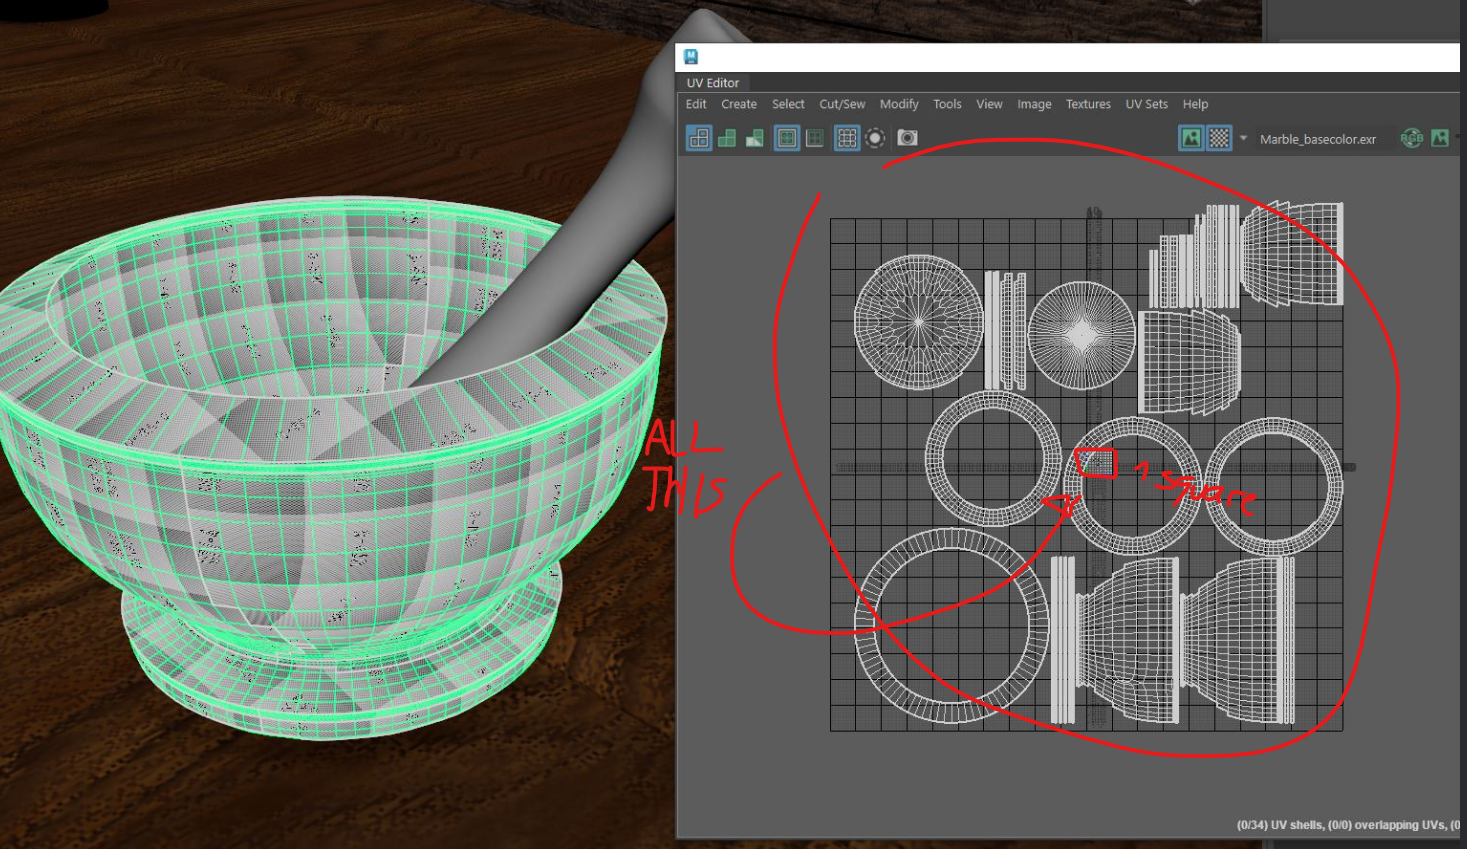The height and width of the screenshot is (849, 1467).
Task: Click the isolate select circle icon
Action: (875, 138)
